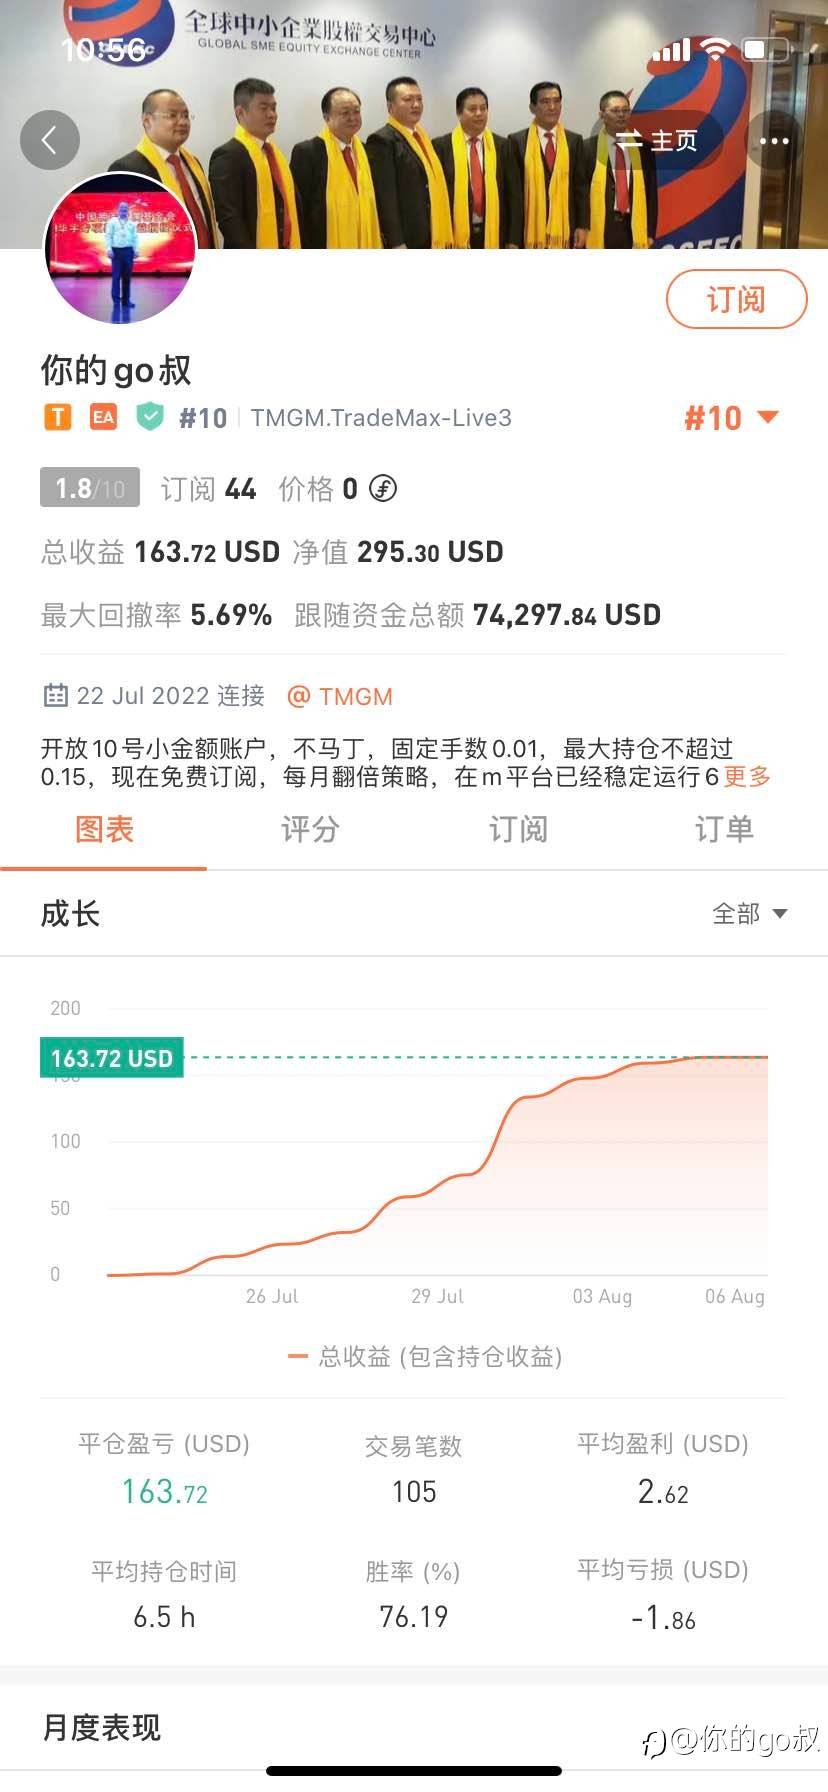Open the three-dot more options menu
The width and height of the screenshot is (828, 1792).
774,141
